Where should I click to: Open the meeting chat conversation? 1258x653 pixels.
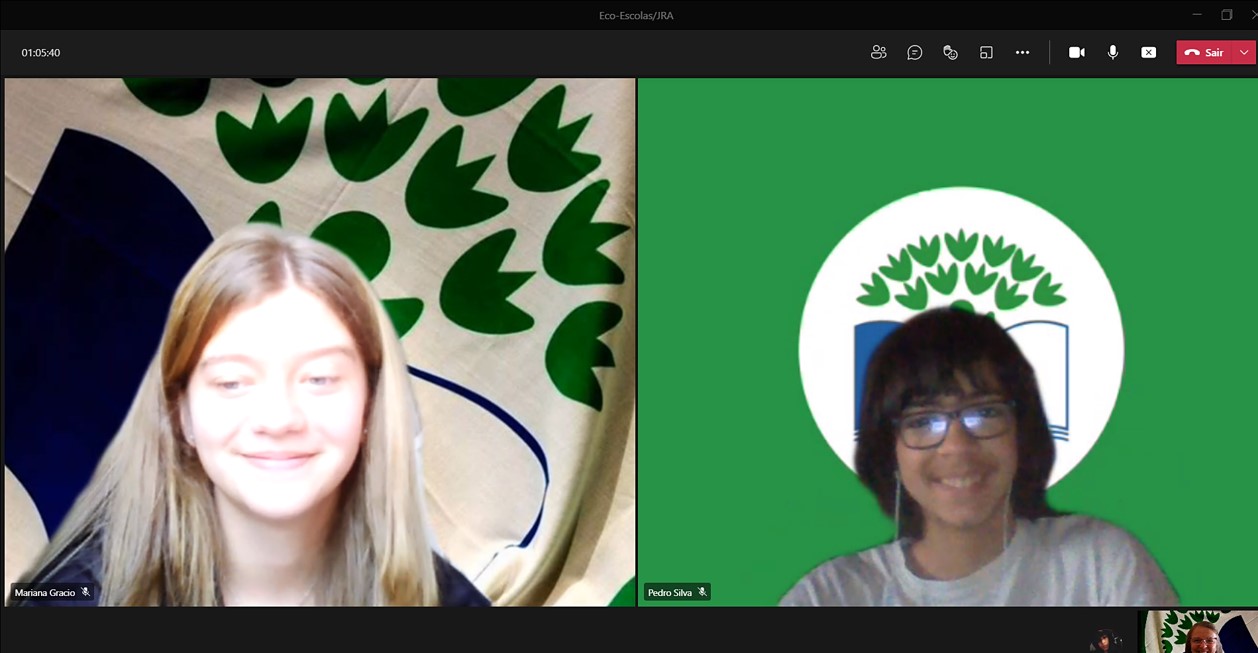click(914, 53)
